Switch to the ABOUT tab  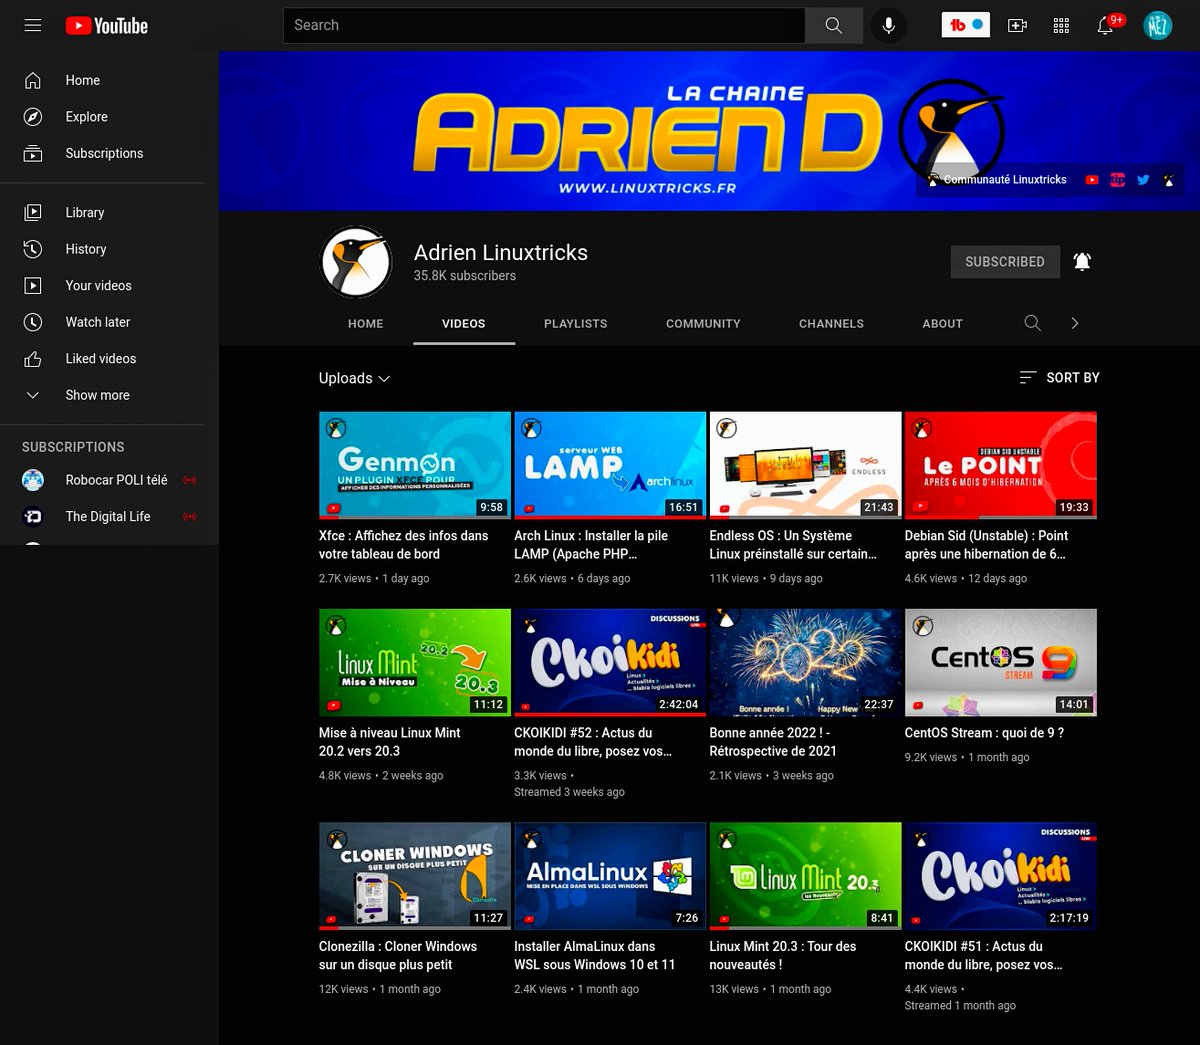click(x=943, y=324)
